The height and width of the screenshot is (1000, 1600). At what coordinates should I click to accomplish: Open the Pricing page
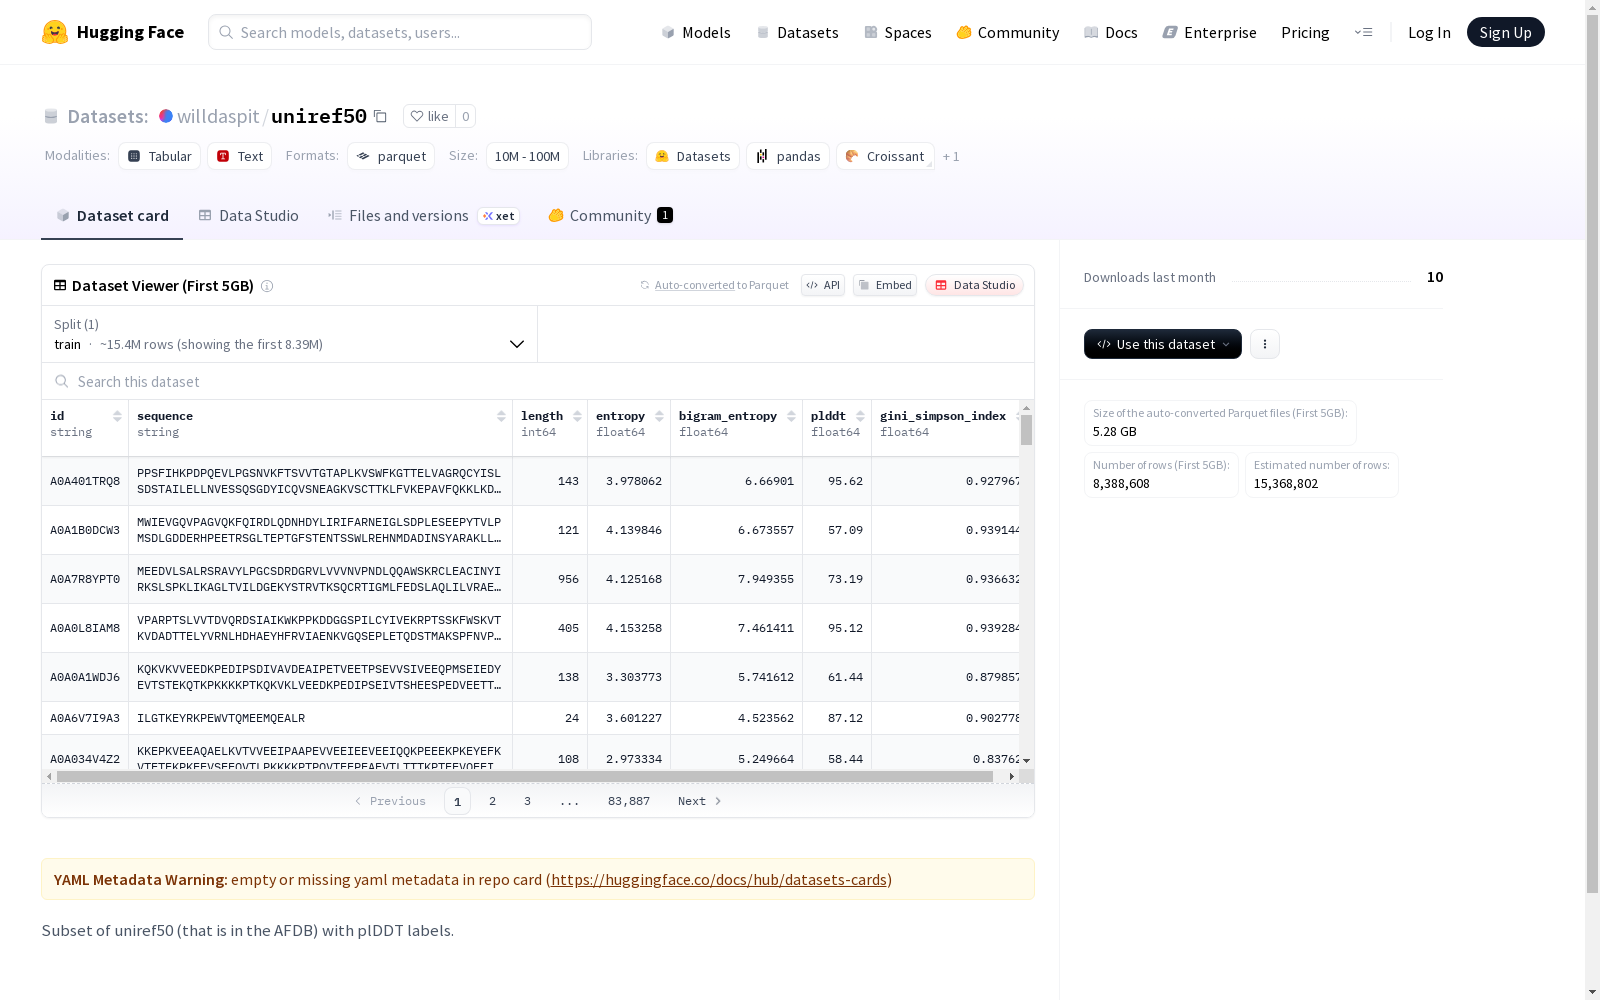click(x=1305, y=32)
